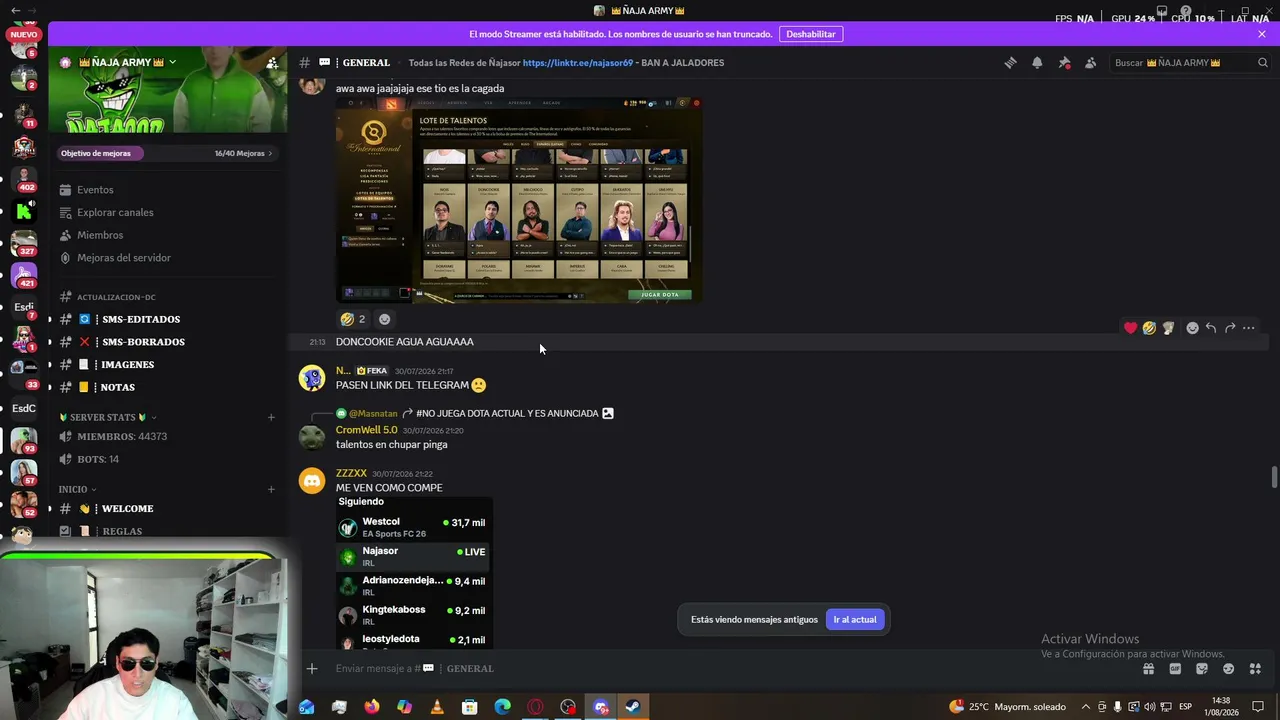Open VLC from the Windows taskbar
This screenshot has width=1280, height=720.
tap(437, 707)
